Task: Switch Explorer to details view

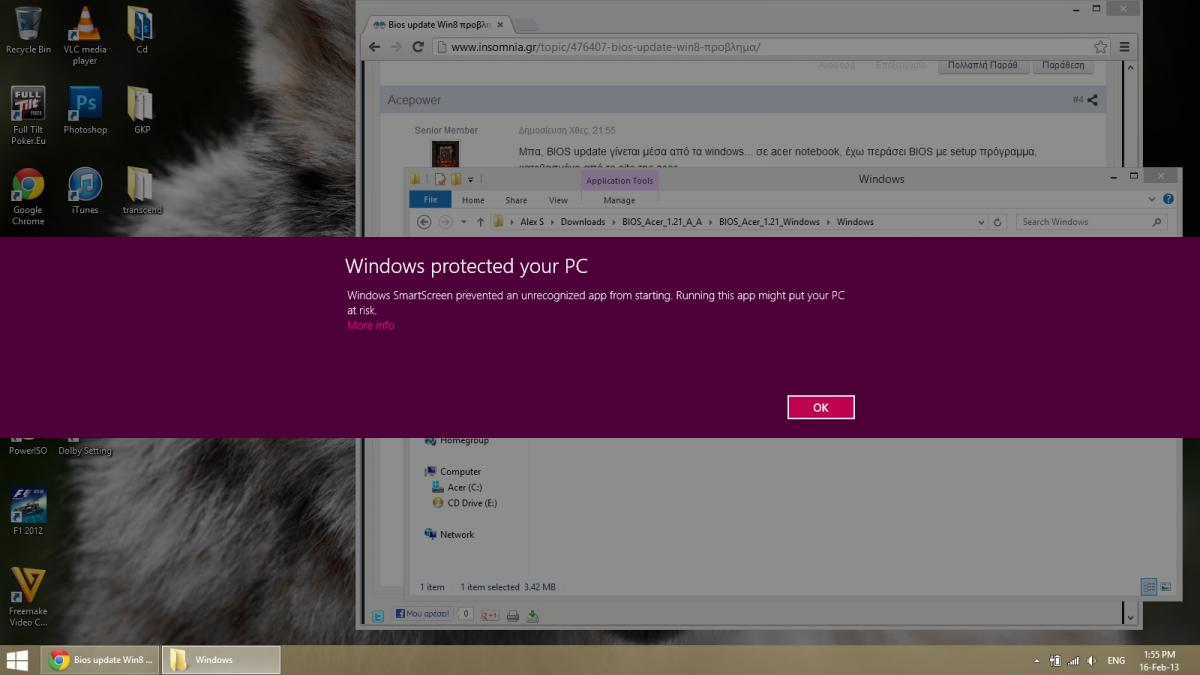Action: (x=1149, y=587)
